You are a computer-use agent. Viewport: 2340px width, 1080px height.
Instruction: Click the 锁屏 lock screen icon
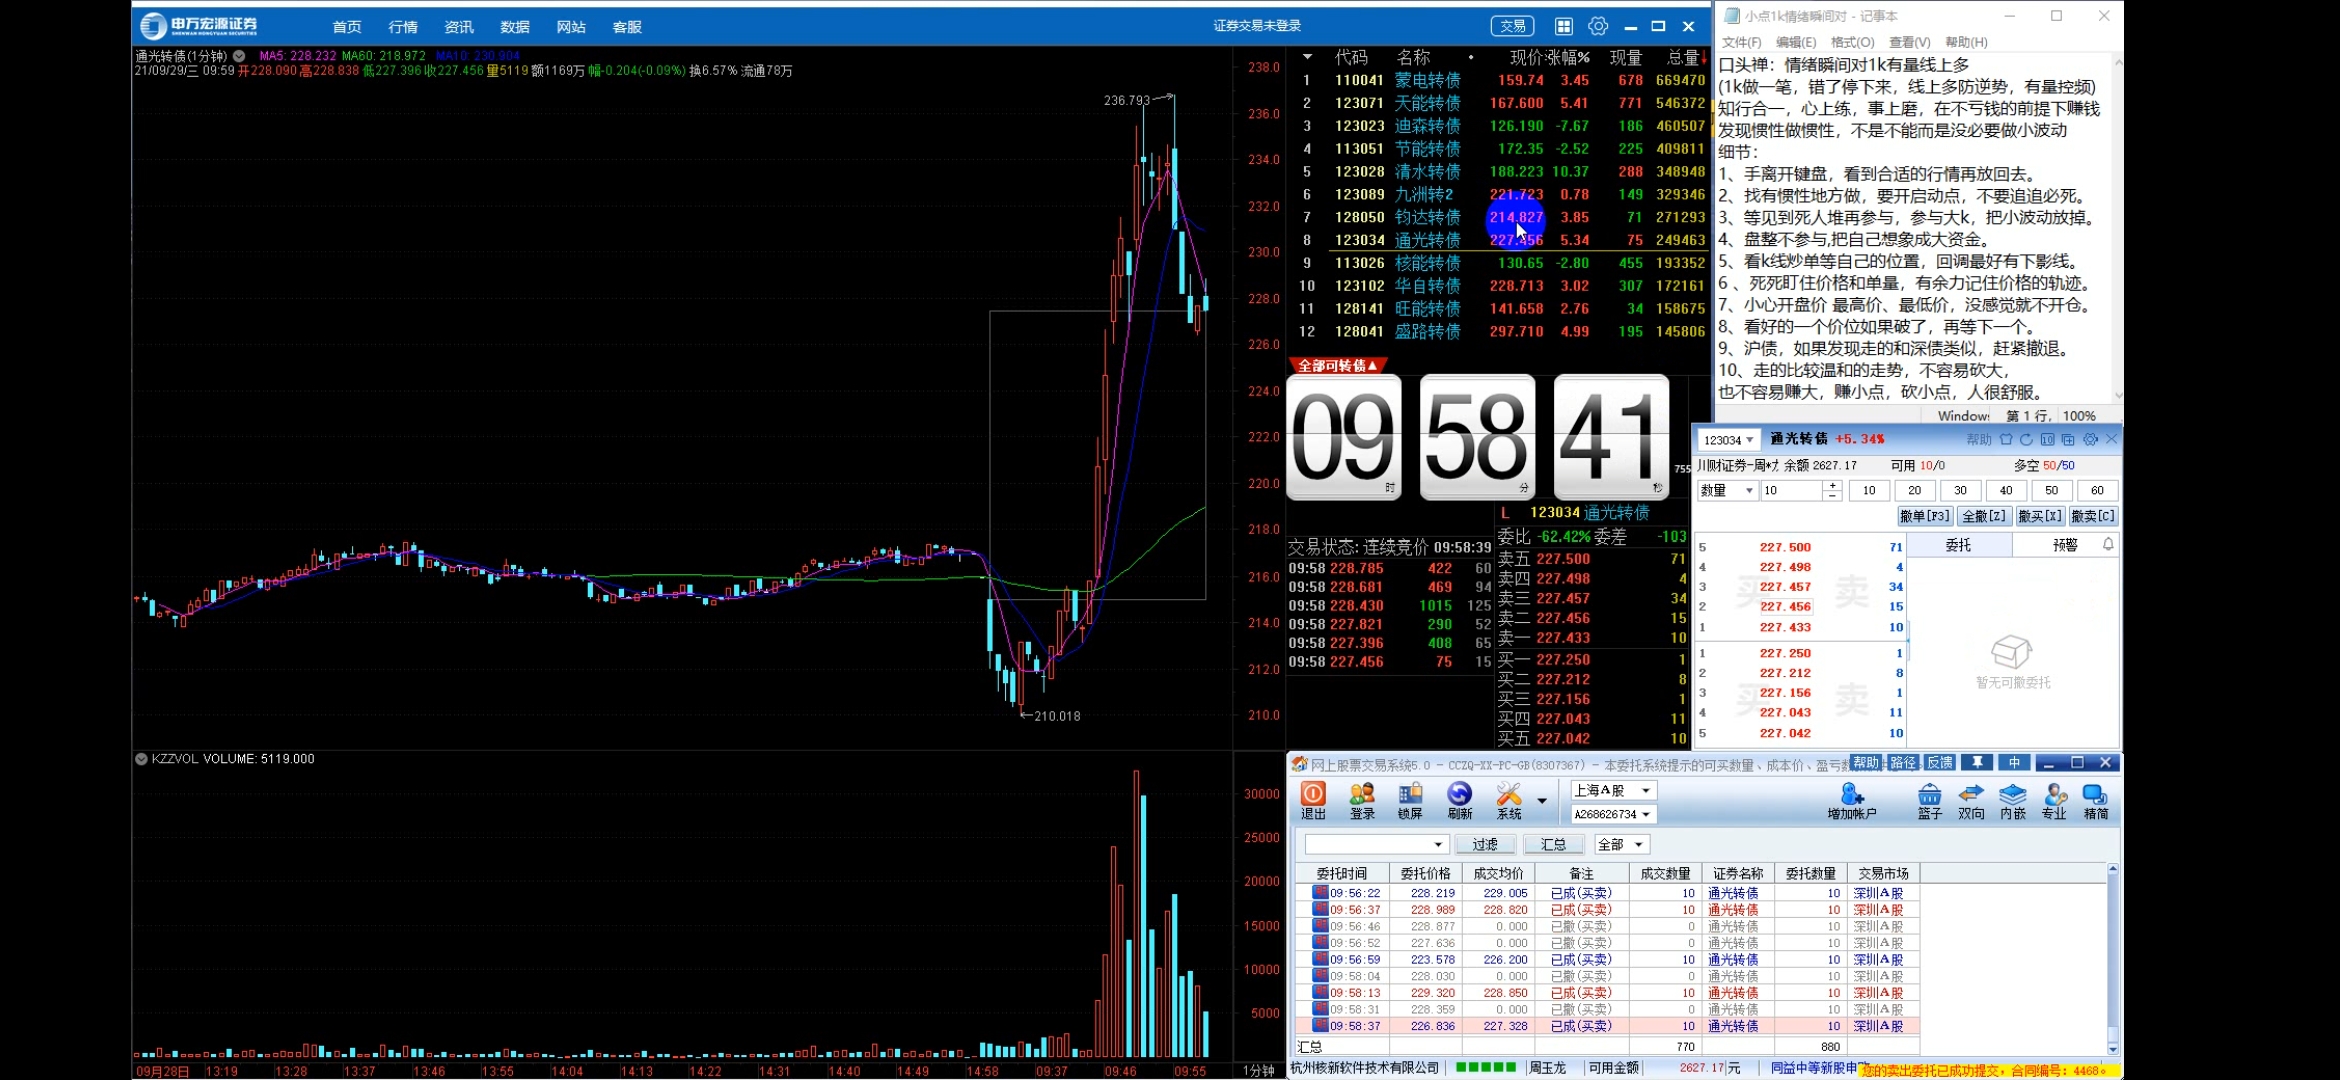click(x=1410, y=801)
